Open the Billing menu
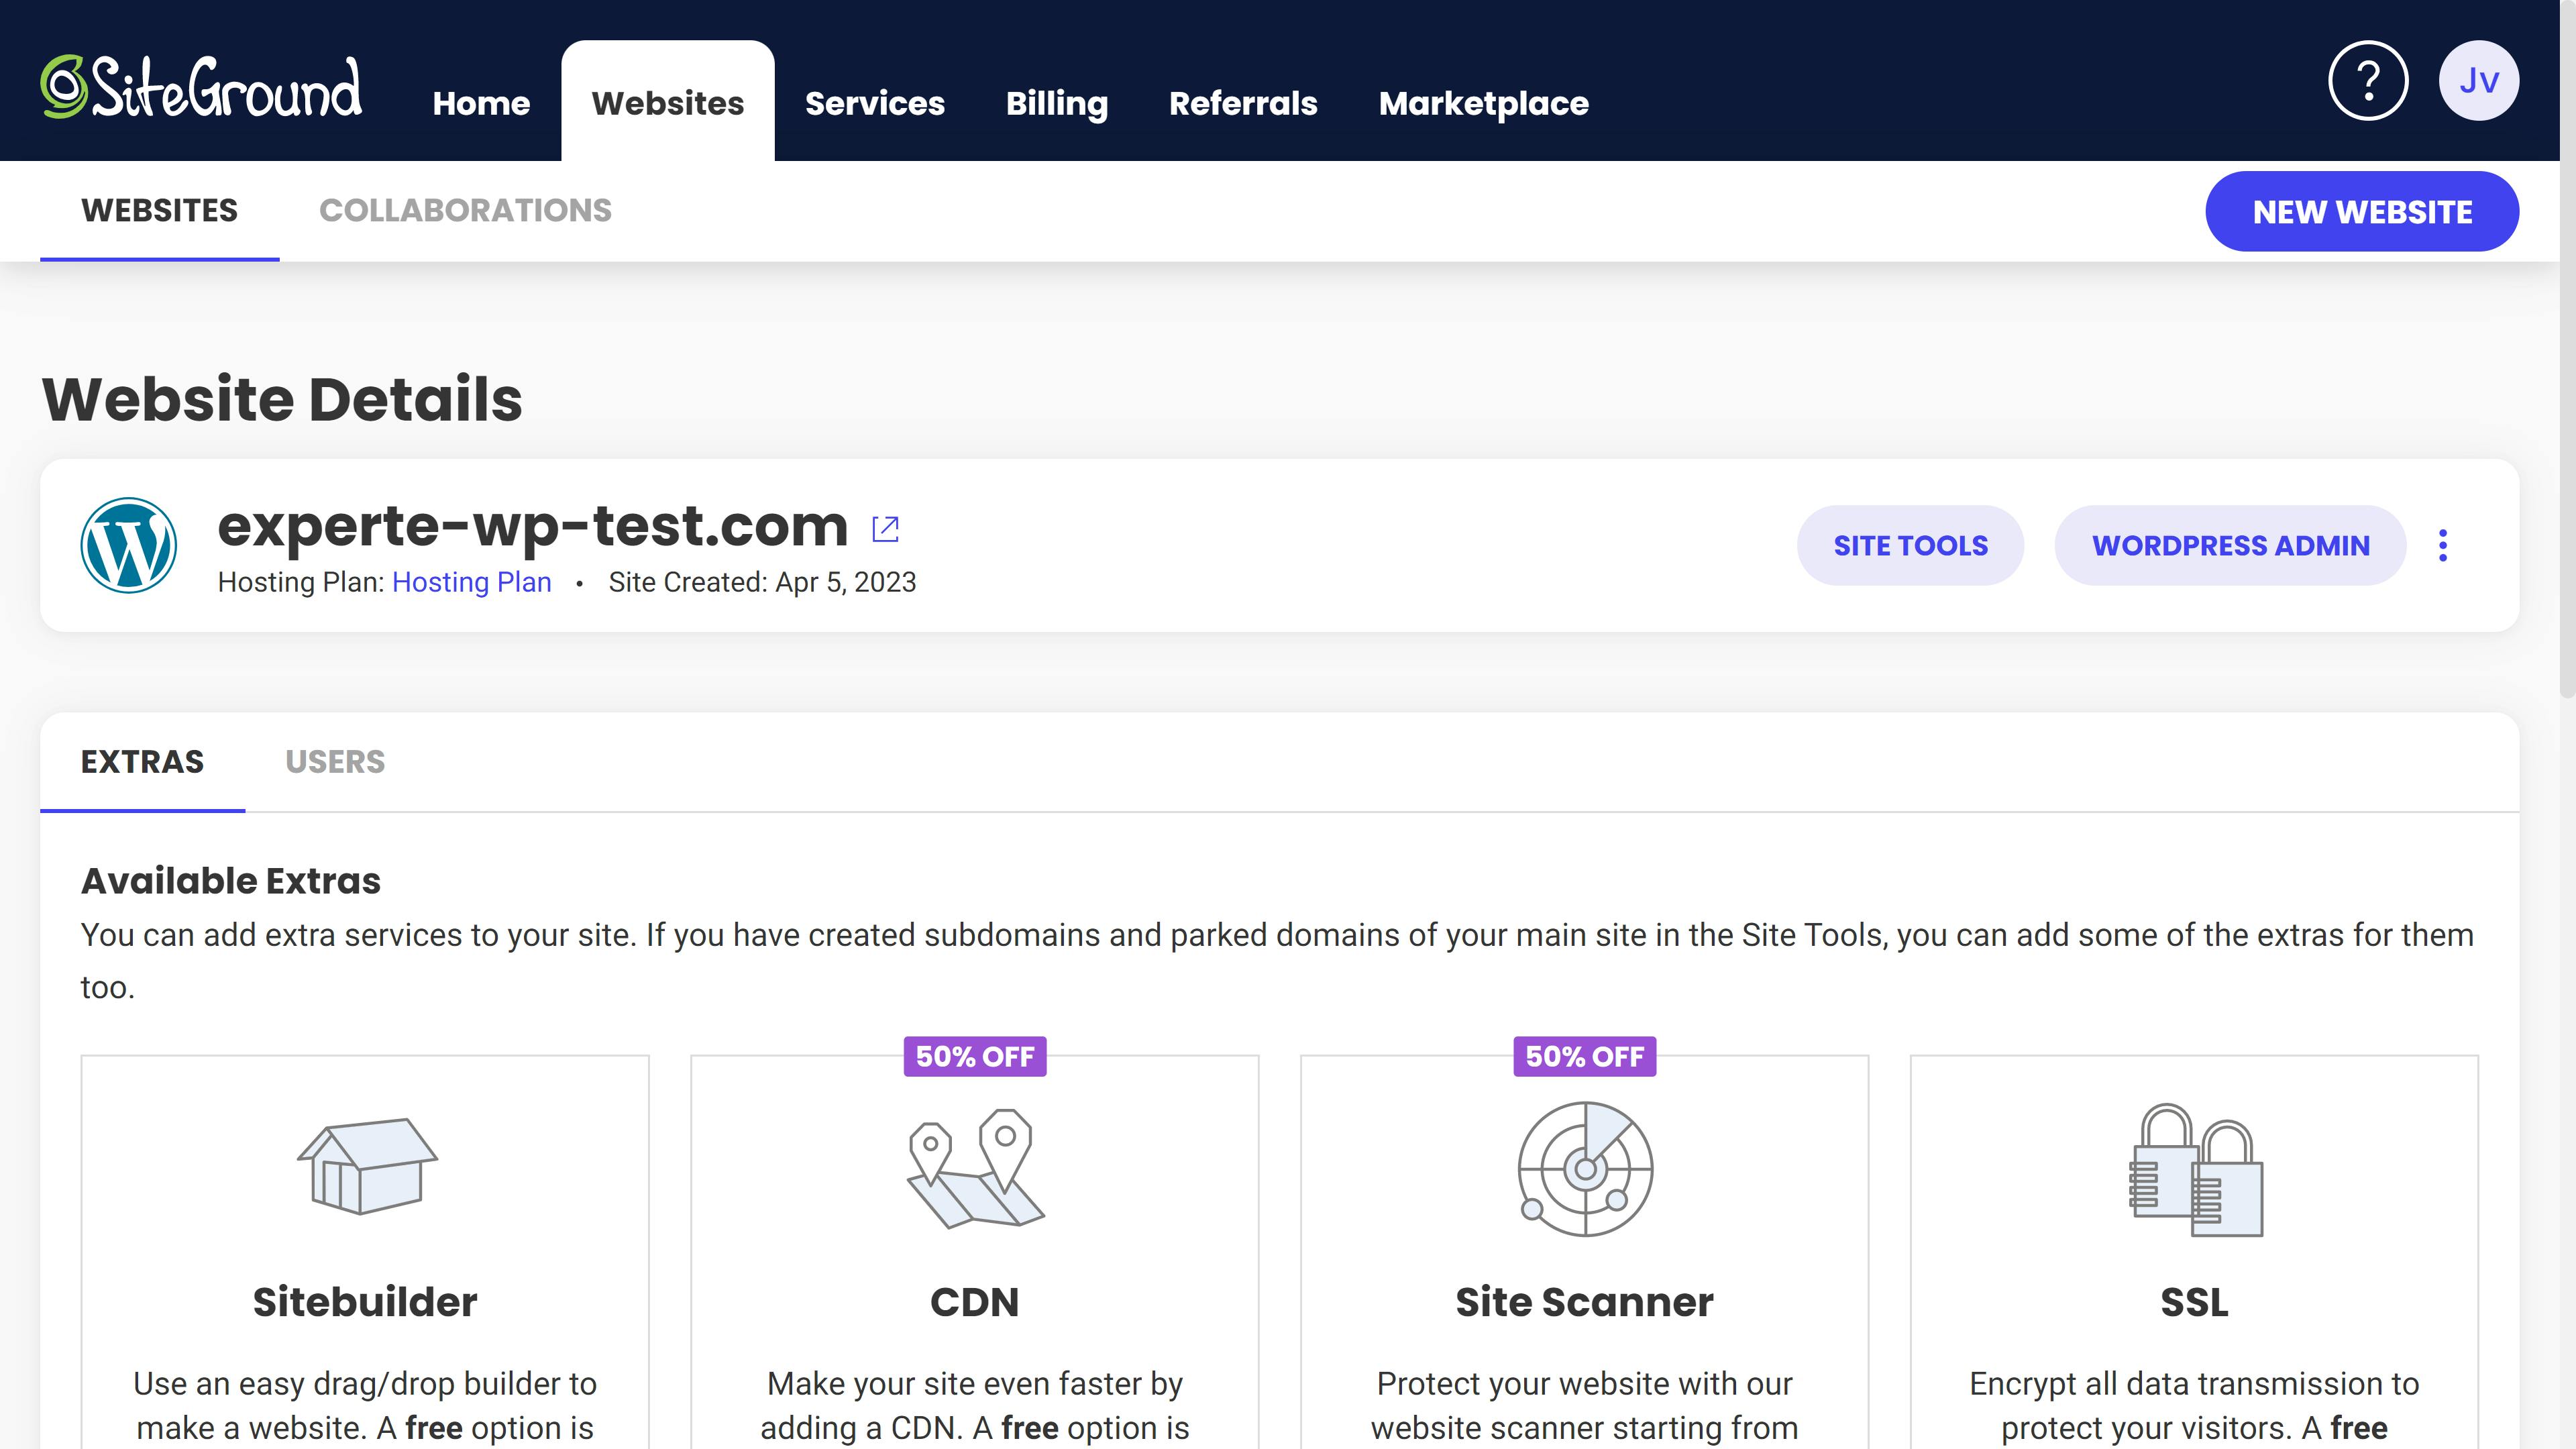This screenshot has width=2576, height=1449. click(1056, 103)
